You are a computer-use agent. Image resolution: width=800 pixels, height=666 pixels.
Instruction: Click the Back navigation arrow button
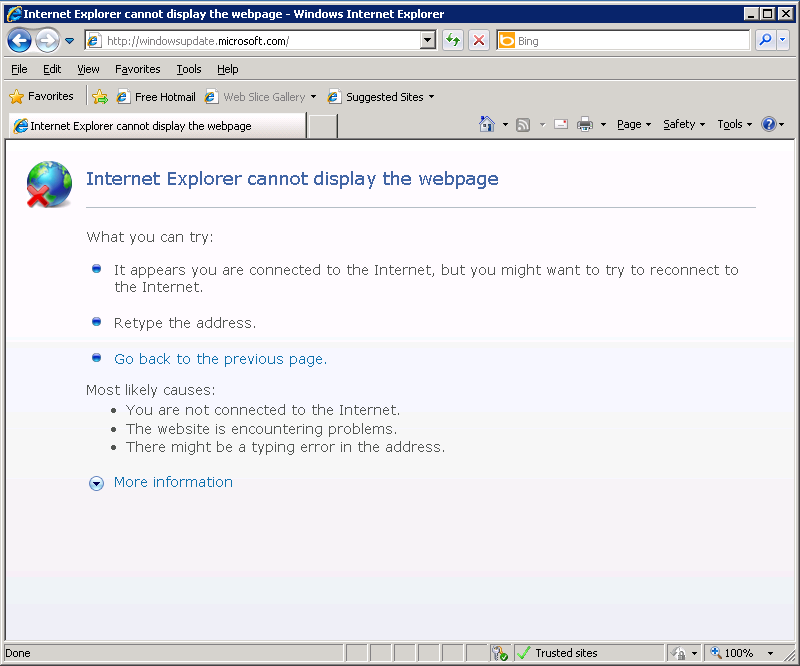19,40
